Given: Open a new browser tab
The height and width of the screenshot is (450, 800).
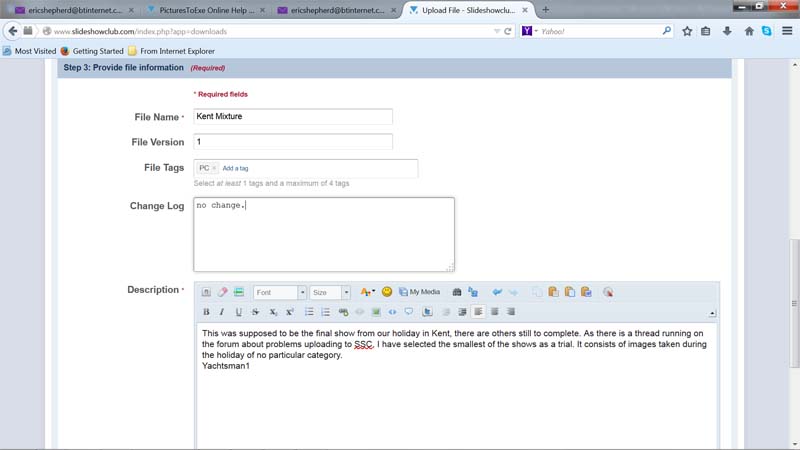Looking at the screenshot, I should (545, 10).
